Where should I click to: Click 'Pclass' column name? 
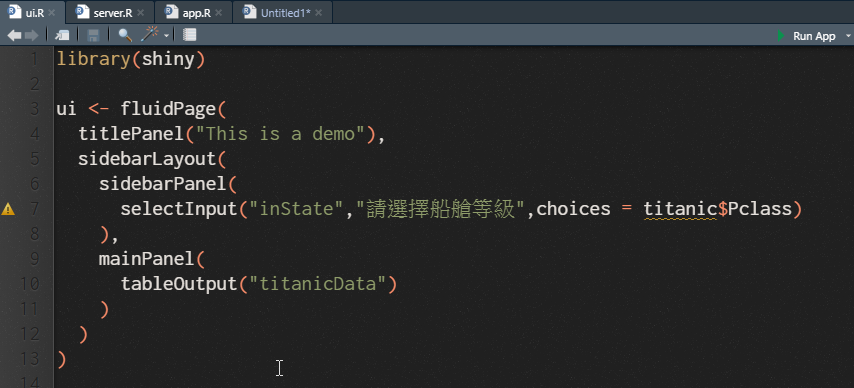click(x=759, y=209)
